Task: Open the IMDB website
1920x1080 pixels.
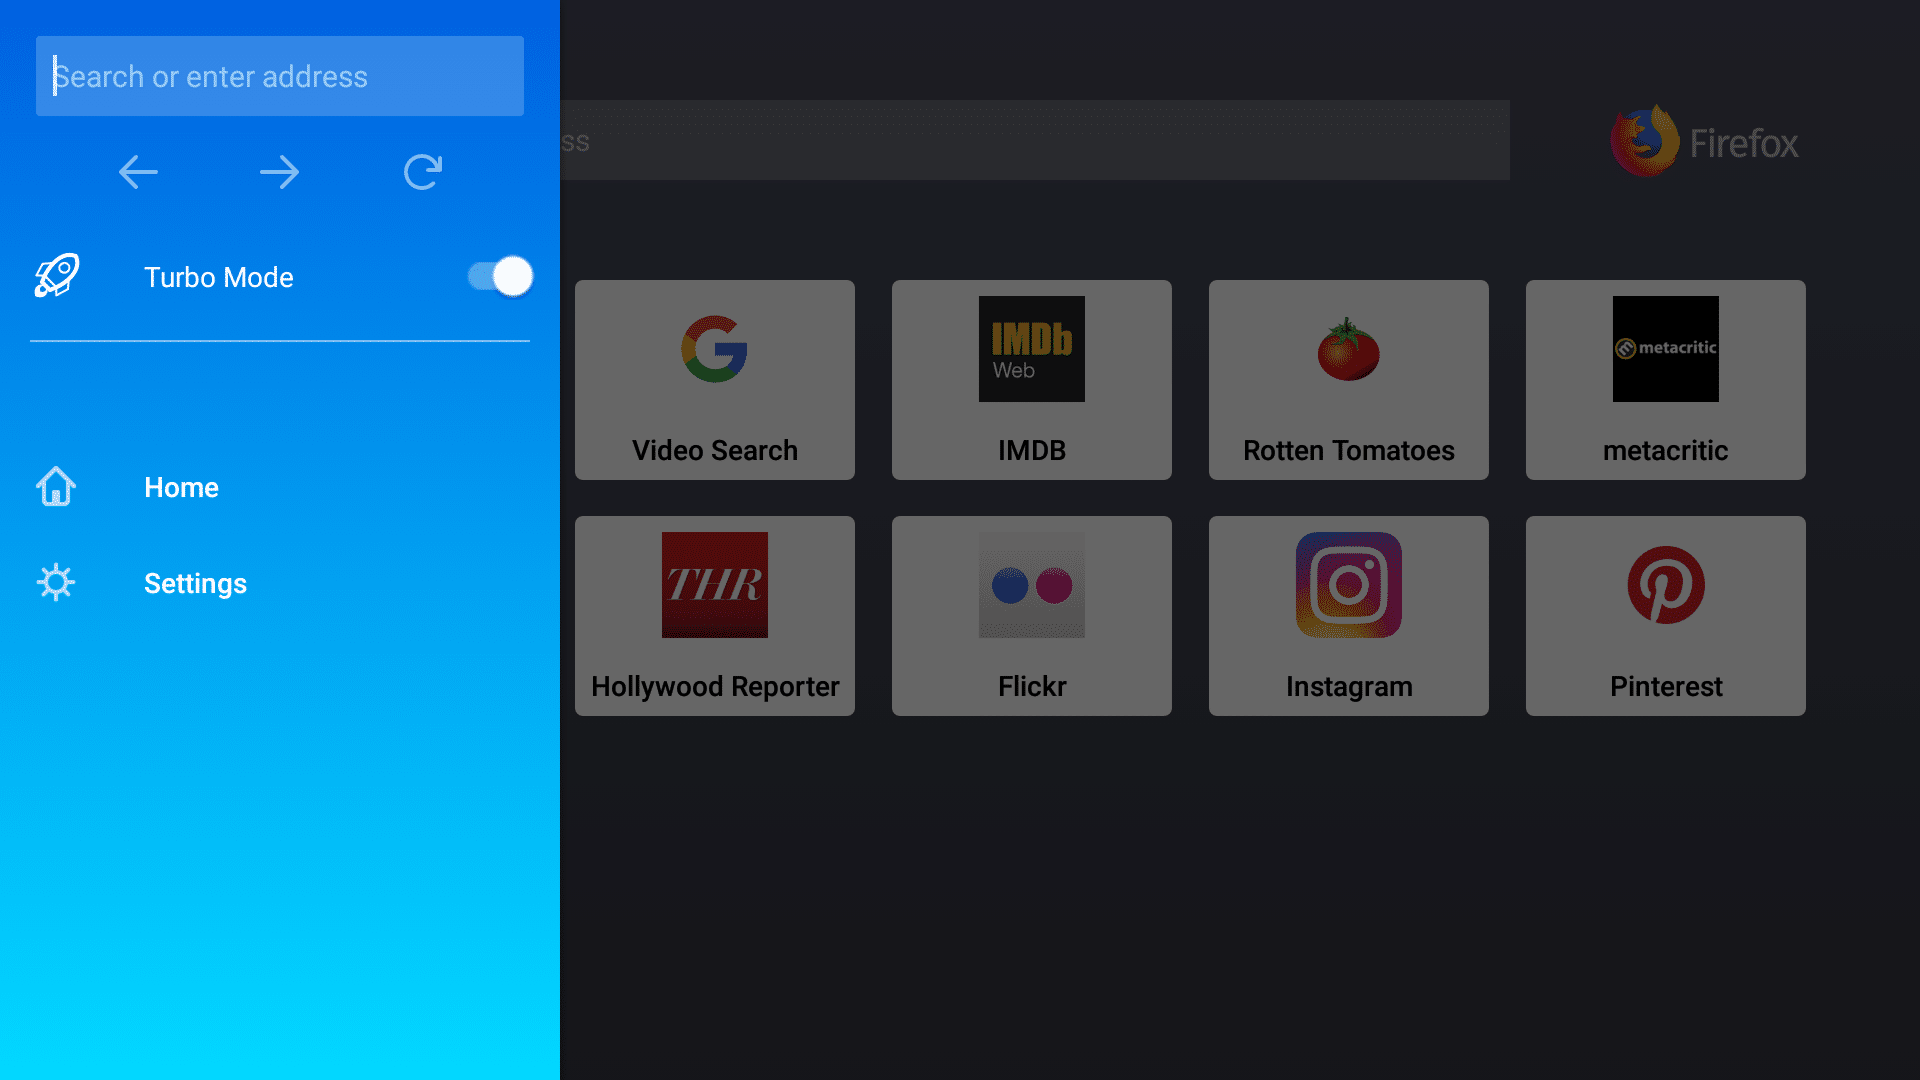Action: 1033,378
